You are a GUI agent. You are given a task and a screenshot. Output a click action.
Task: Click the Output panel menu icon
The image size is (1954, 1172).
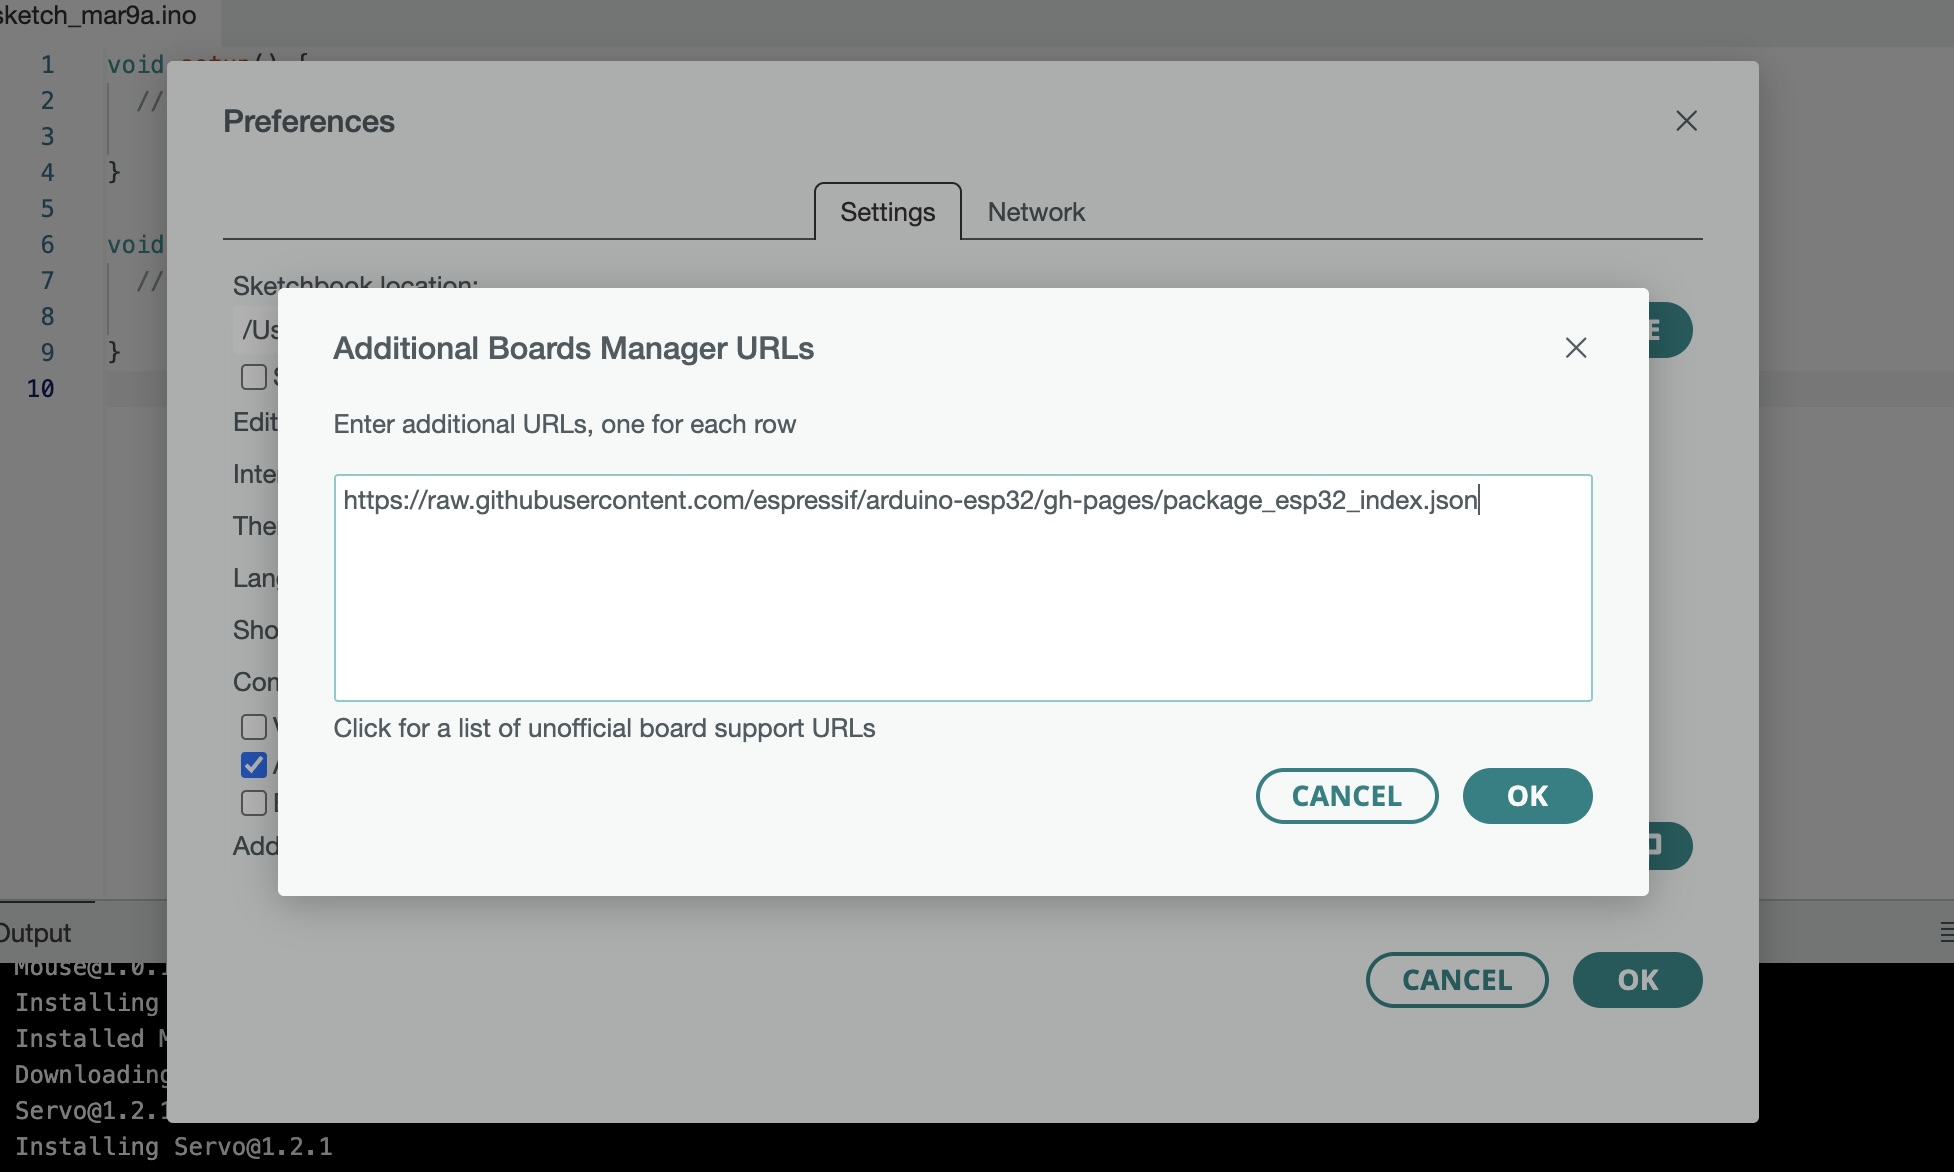coord(1945,932)
